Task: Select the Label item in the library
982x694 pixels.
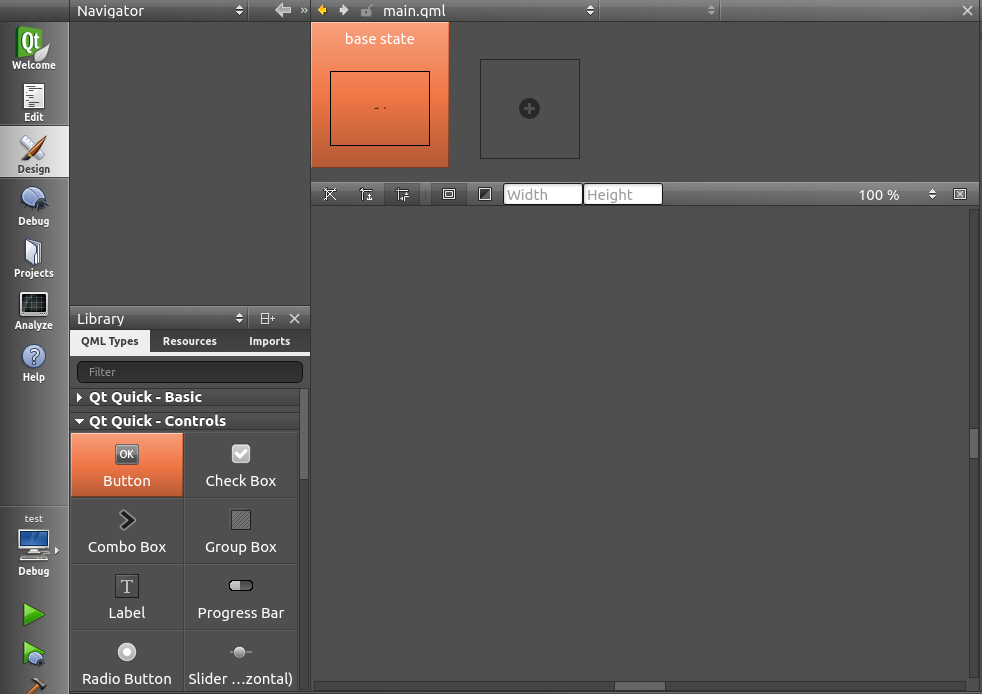Action: coord(127,596)
